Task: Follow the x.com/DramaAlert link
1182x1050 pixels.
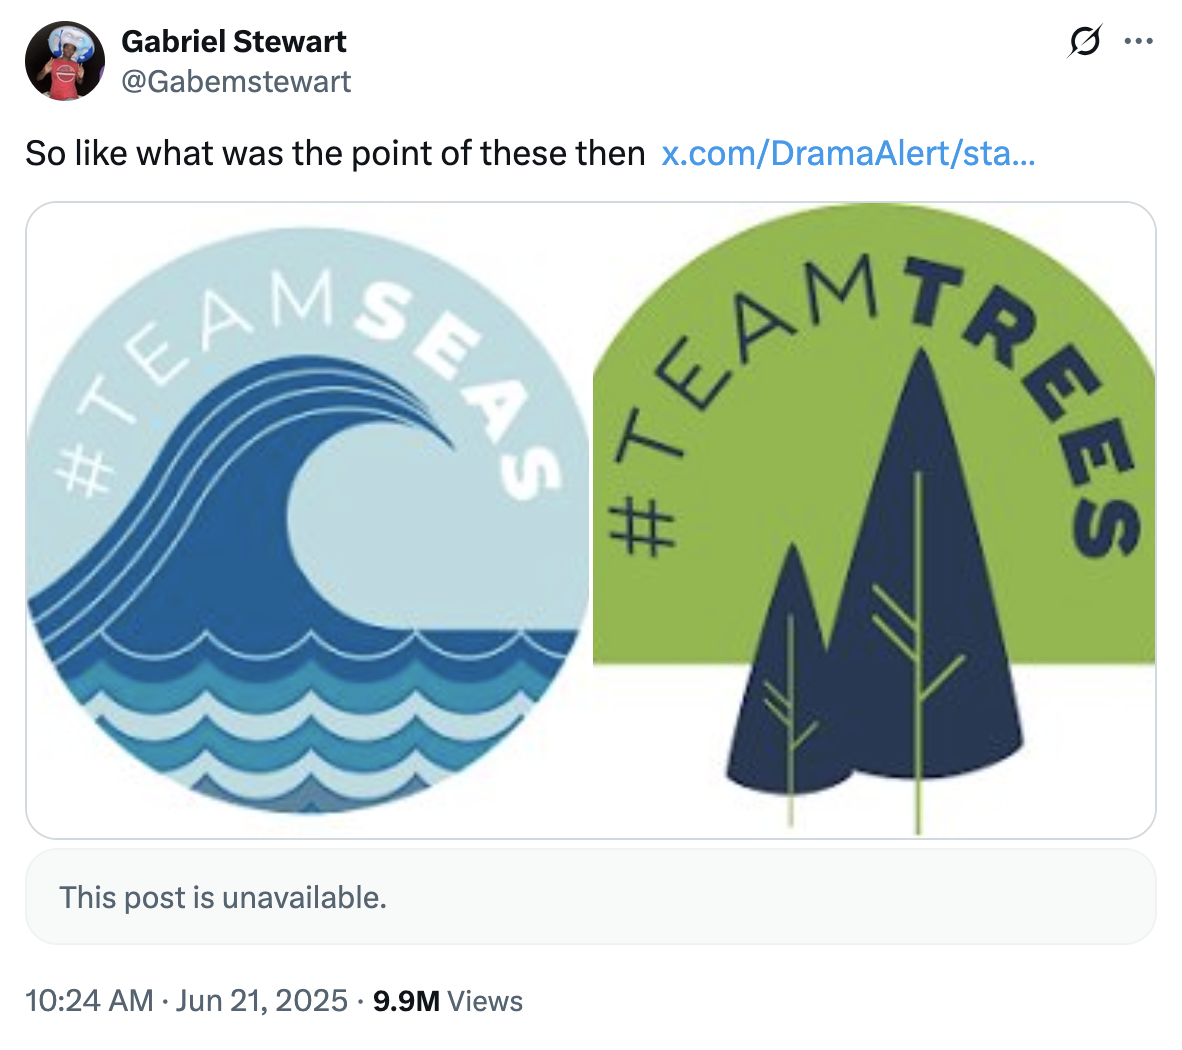Action: pos(848,153)
